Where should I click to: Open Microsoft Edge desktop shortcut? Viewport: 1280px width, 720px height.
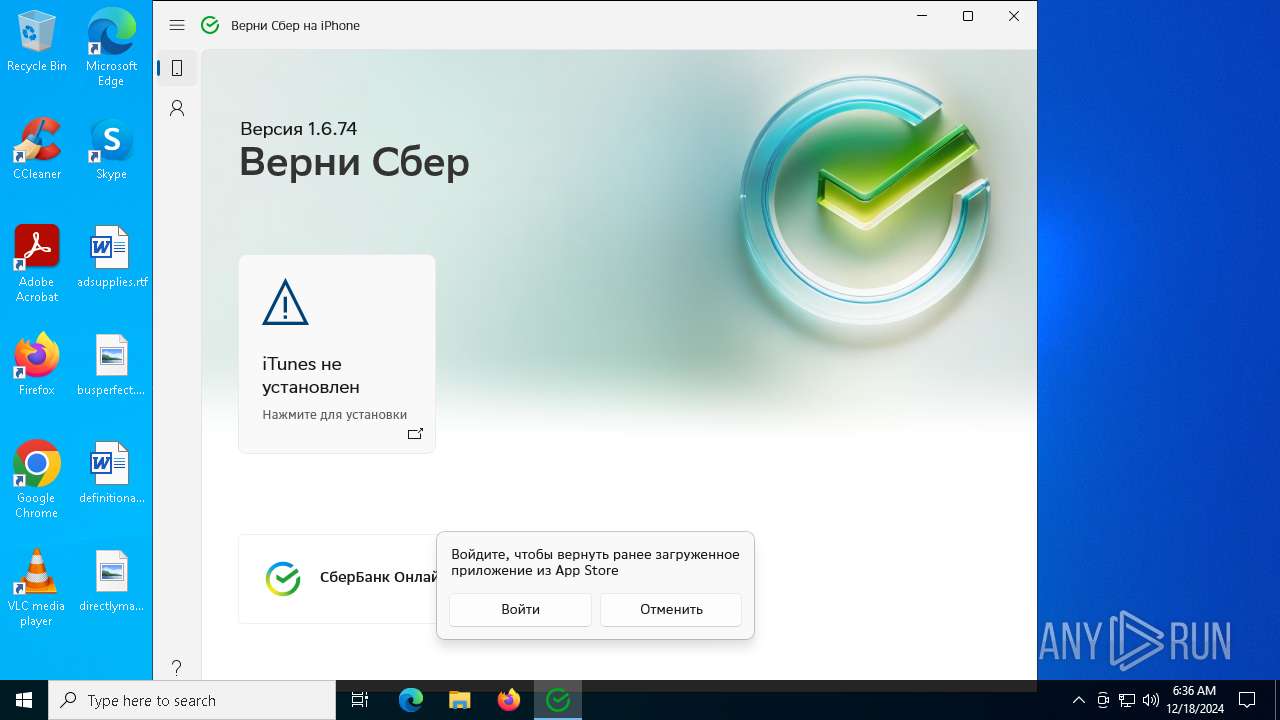[111, 48]
